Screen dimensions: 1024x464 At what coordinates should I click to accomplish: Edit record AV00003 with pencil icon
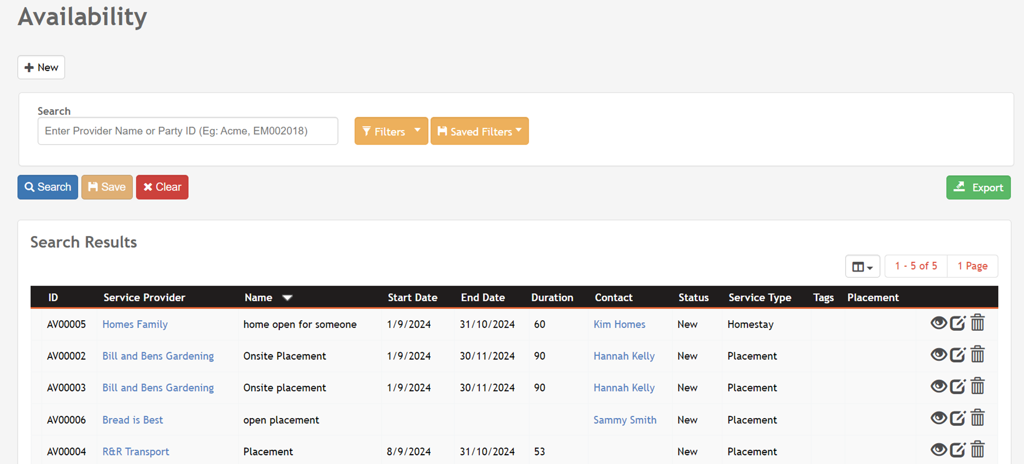coord(957,386)
